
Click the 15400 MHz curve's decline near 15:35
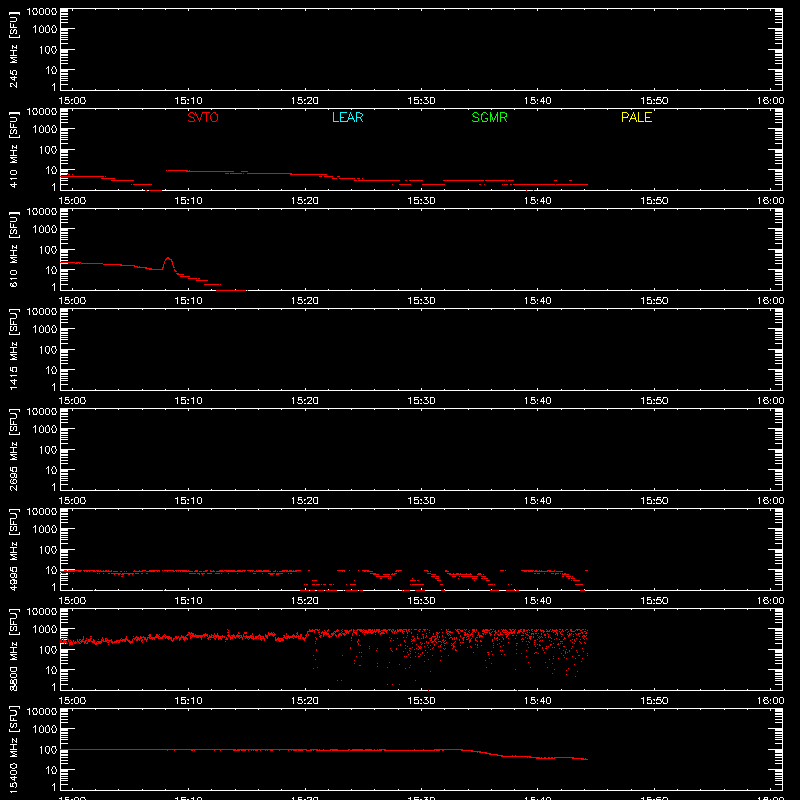point(482,752)
